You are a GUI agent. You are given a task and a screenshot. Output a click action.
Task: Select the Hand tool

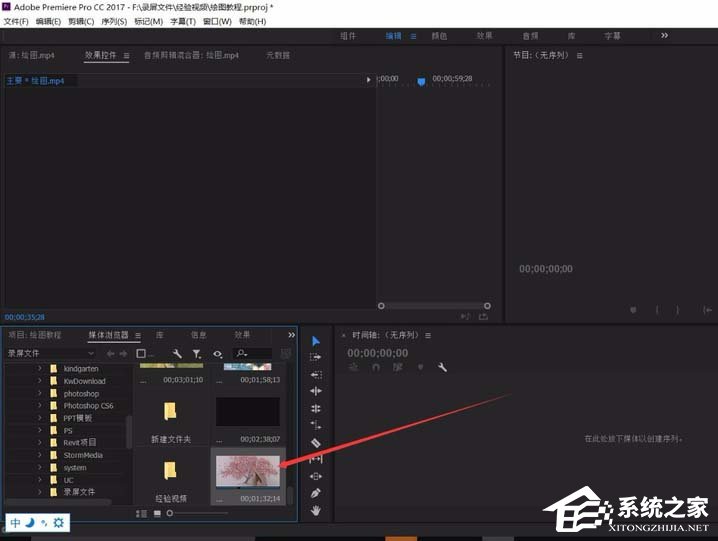tap(315, 510)
